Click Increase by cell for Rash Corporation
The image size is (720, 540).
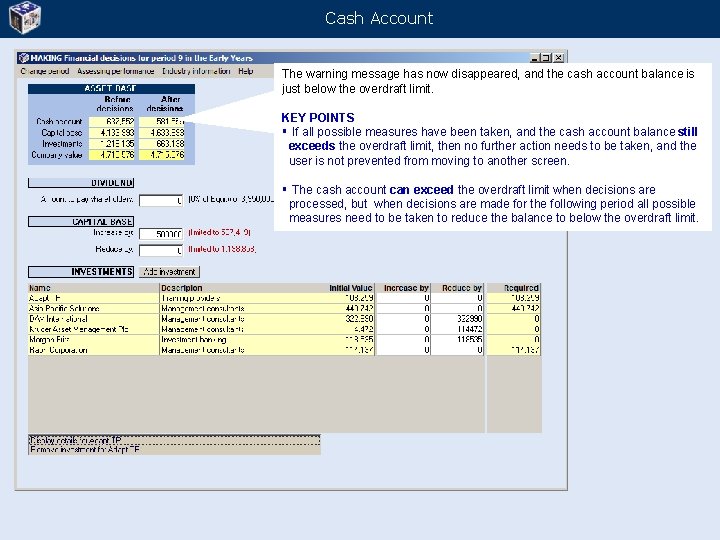(403, 350)
